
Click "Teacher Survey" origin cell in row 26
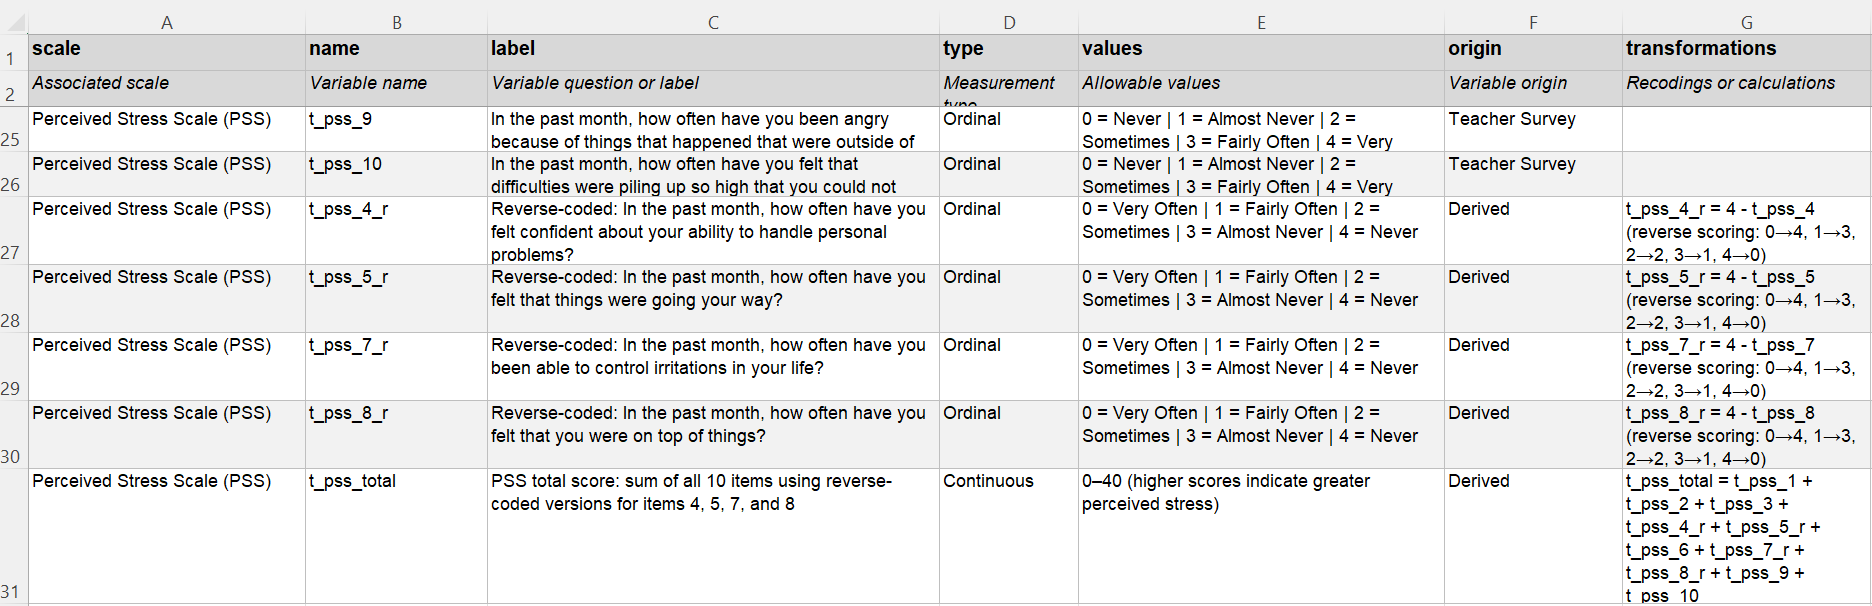[x=1533, y=174]
